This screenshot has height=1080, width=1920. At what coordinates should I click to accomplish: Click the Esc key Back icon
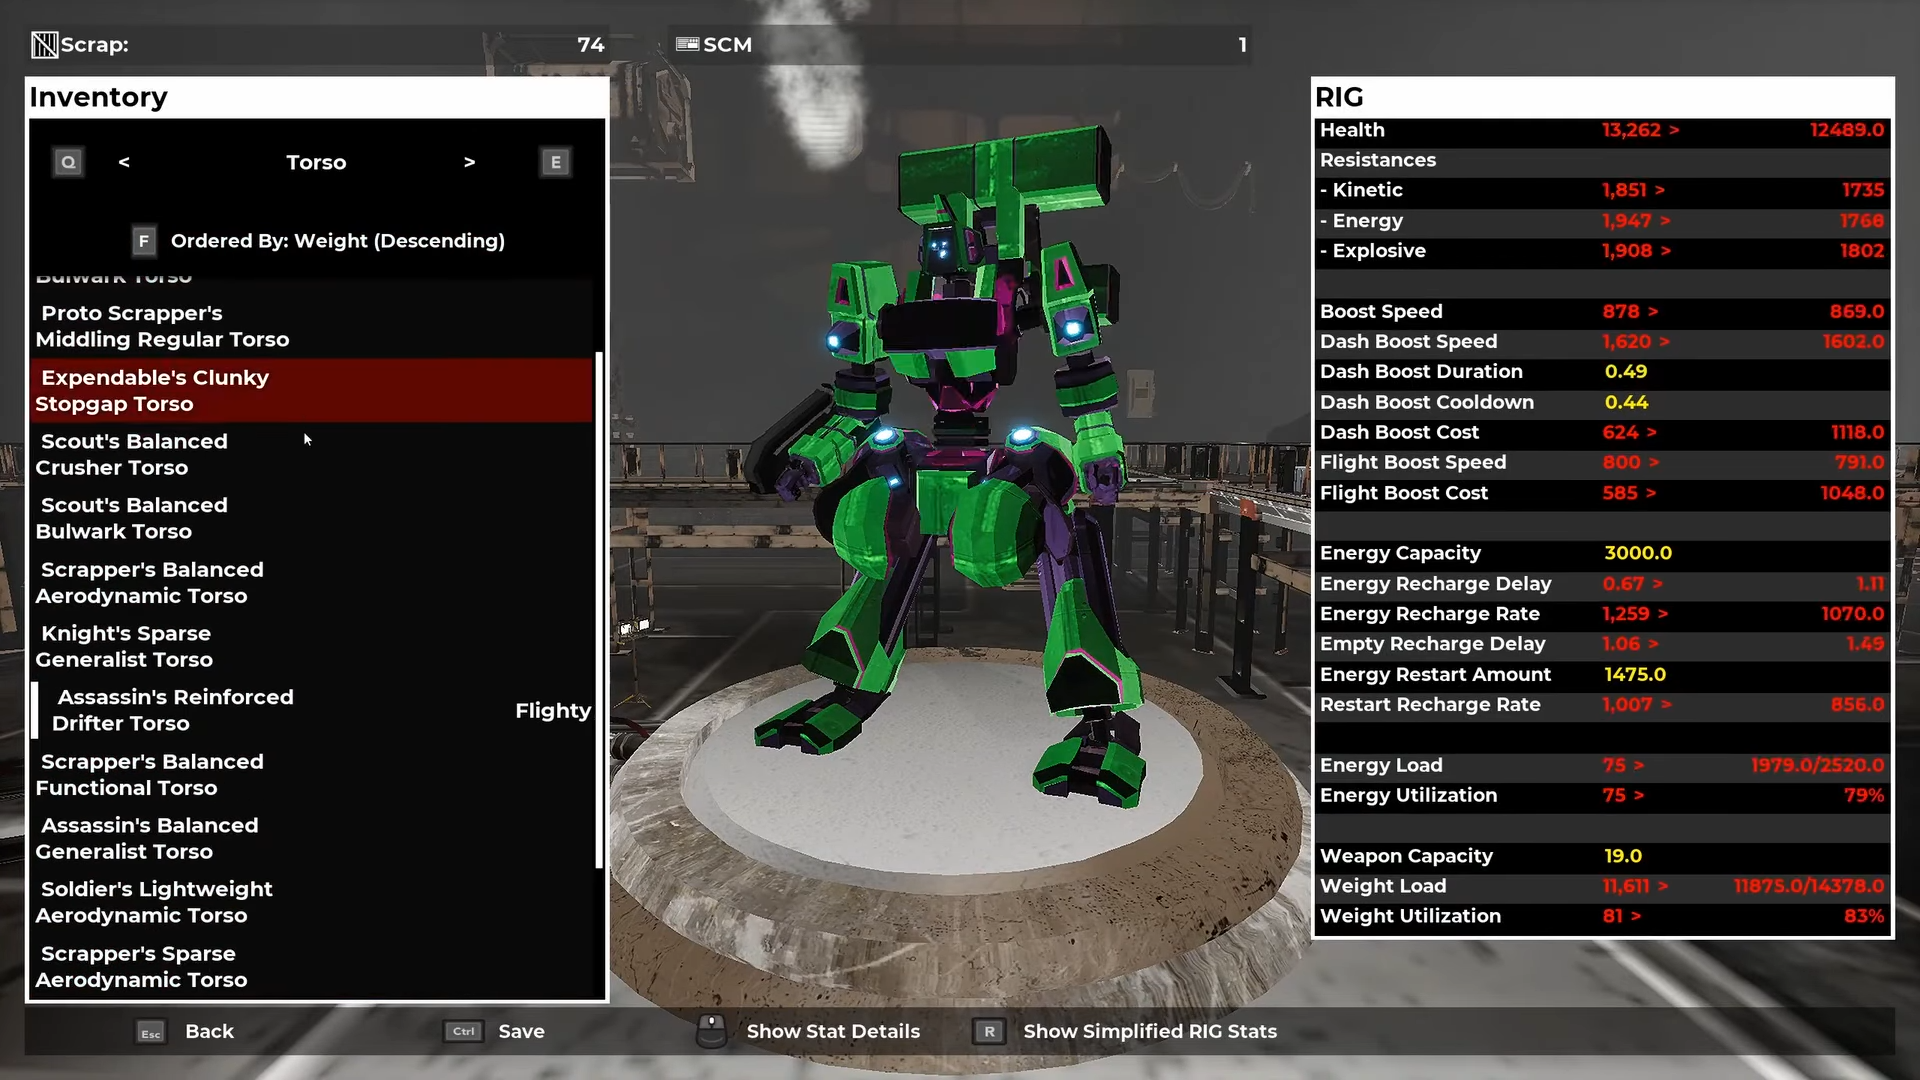tap(151, 1032)
